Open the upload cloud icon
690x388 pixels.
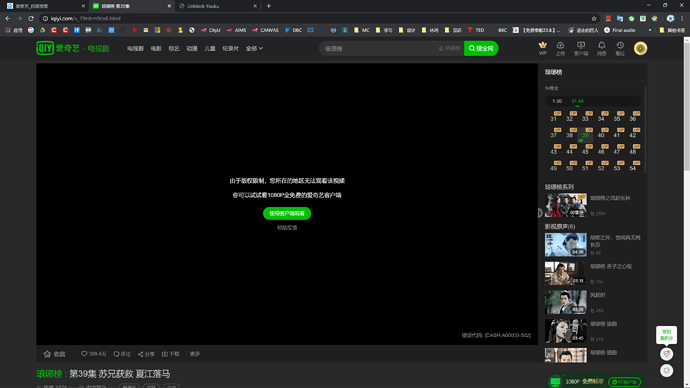(560, 48)
